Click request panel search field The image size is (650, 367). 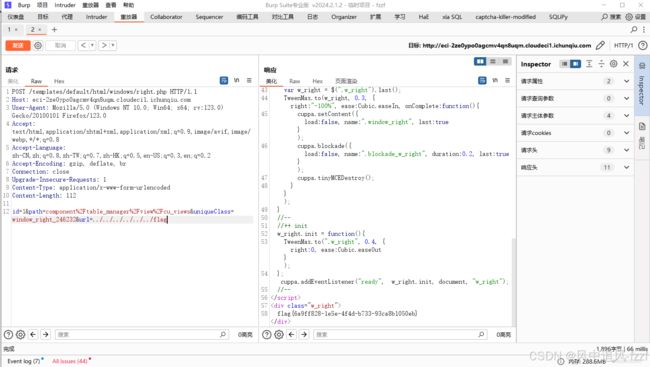coord(142,334)
